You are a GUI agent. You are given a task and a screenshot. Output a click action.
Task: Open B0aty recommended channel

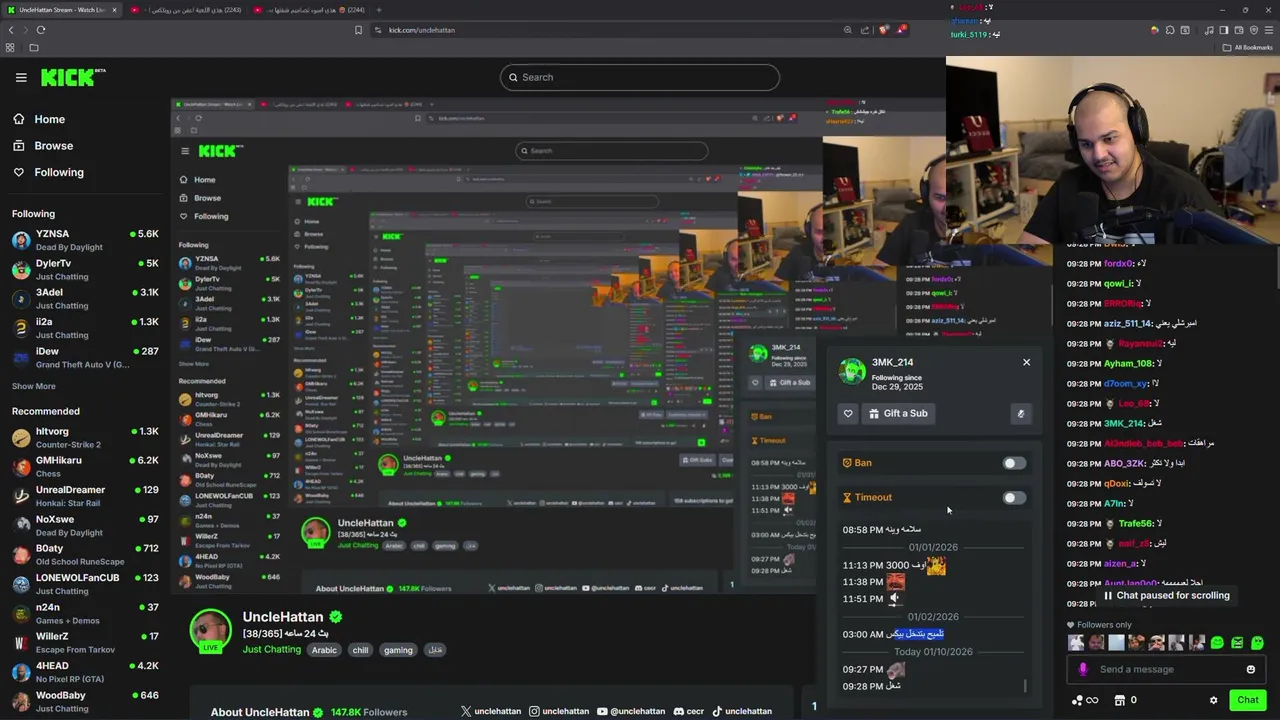pyautogui.click(x=85, y=554)
